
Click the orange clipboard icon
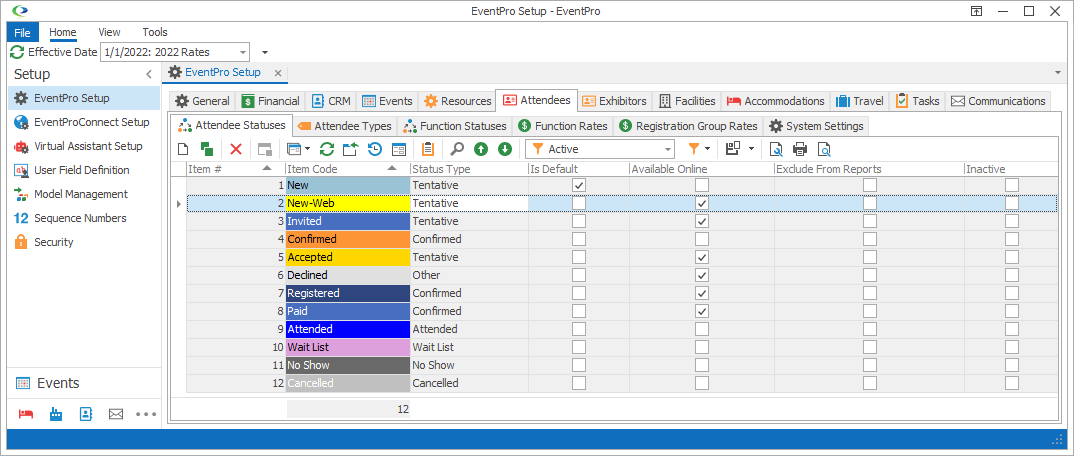[x=428, y=149]
